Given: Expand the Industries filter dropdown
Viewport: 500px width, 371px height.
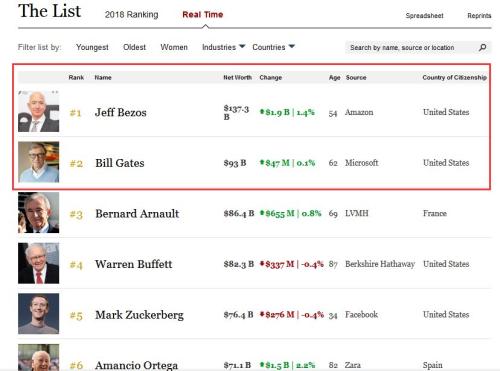Looking at the screenshot, I should pos(224,47).
